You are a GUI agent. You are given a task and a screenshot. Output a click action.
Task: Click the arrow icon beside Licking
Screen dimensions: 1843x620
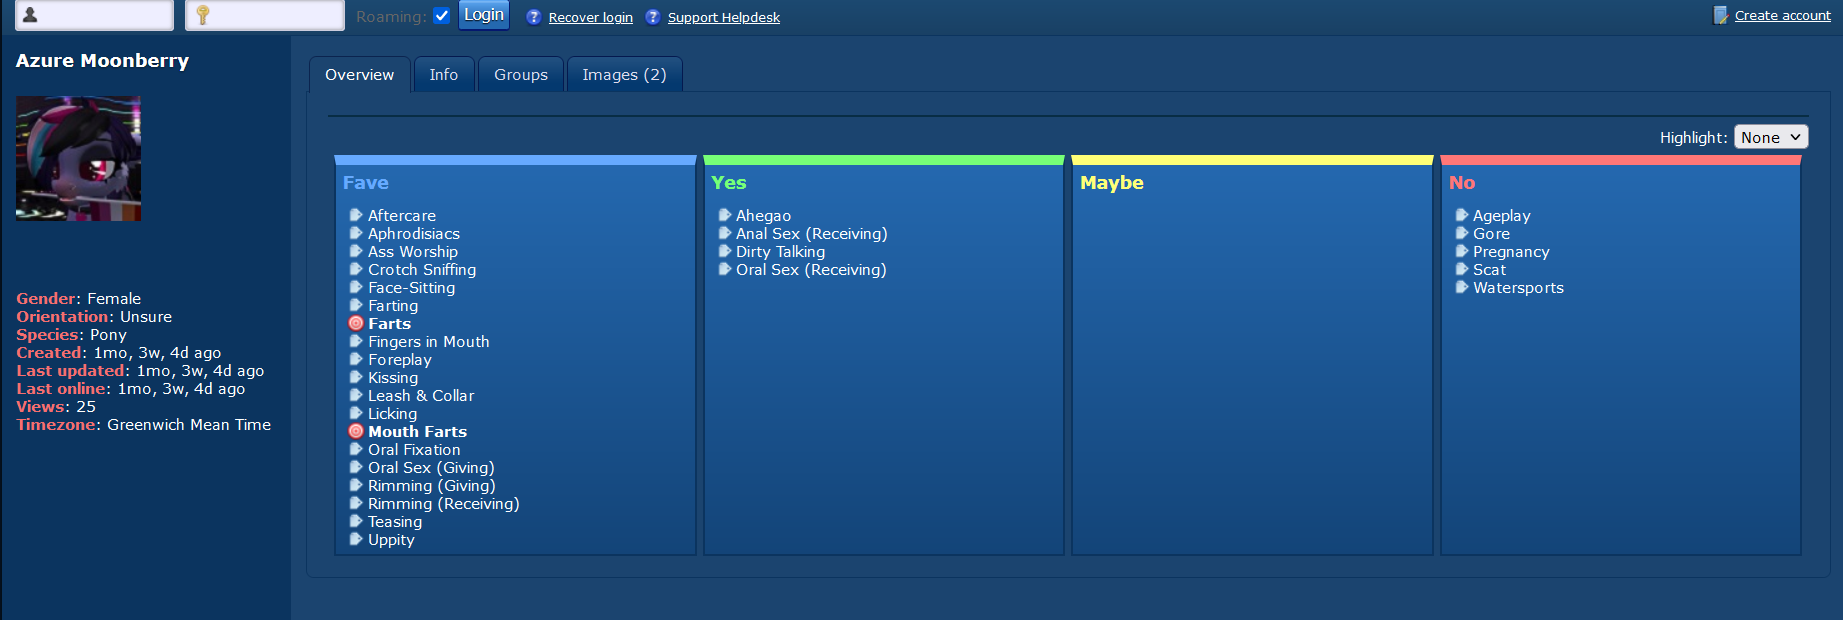click(x=356, y=413)
